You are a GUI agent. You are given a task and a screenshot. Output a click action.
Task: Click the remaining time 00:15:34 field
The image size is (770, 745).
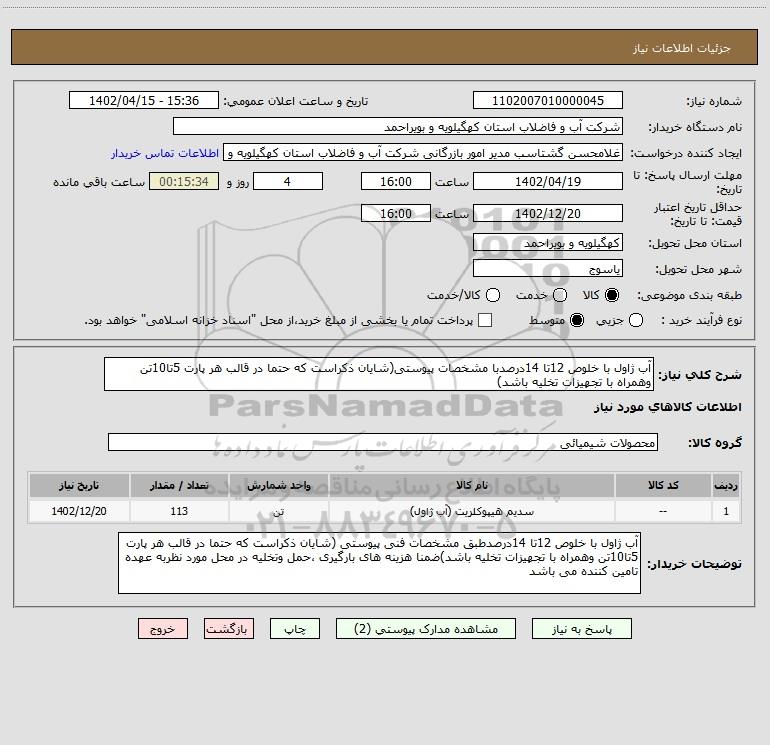pos(184,181)
